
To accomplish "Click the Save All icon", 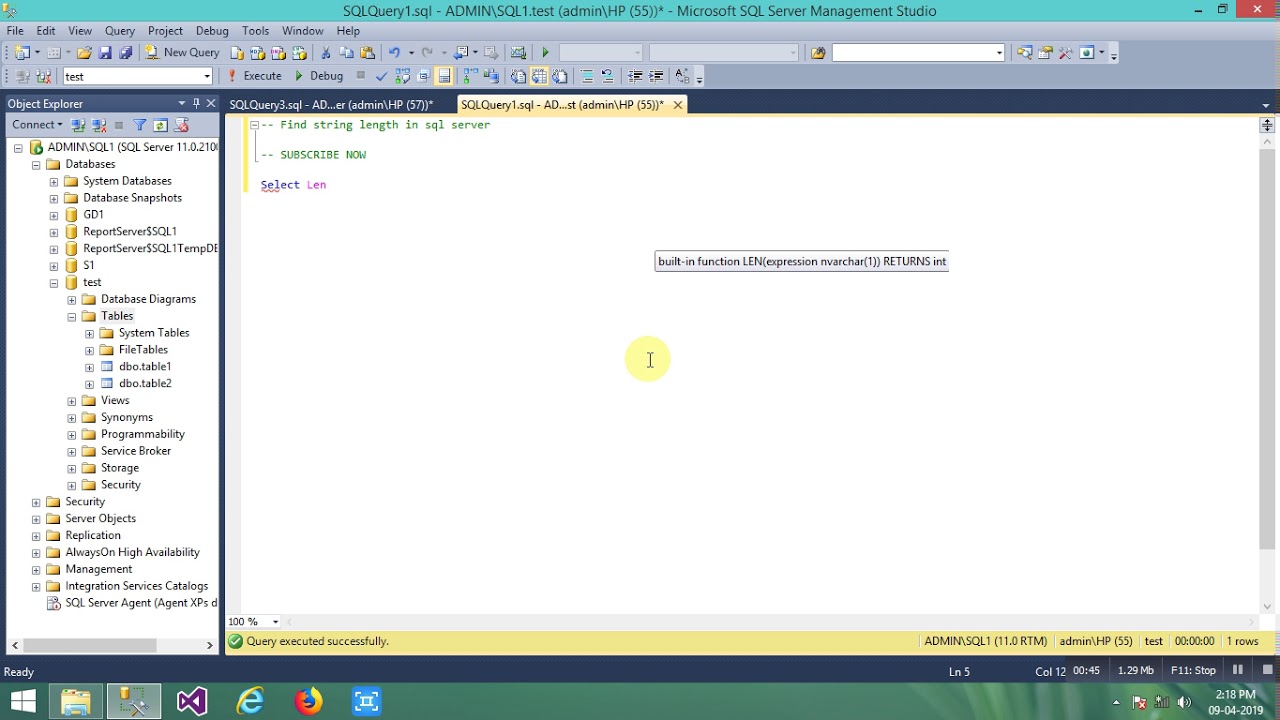I will 125,53.
